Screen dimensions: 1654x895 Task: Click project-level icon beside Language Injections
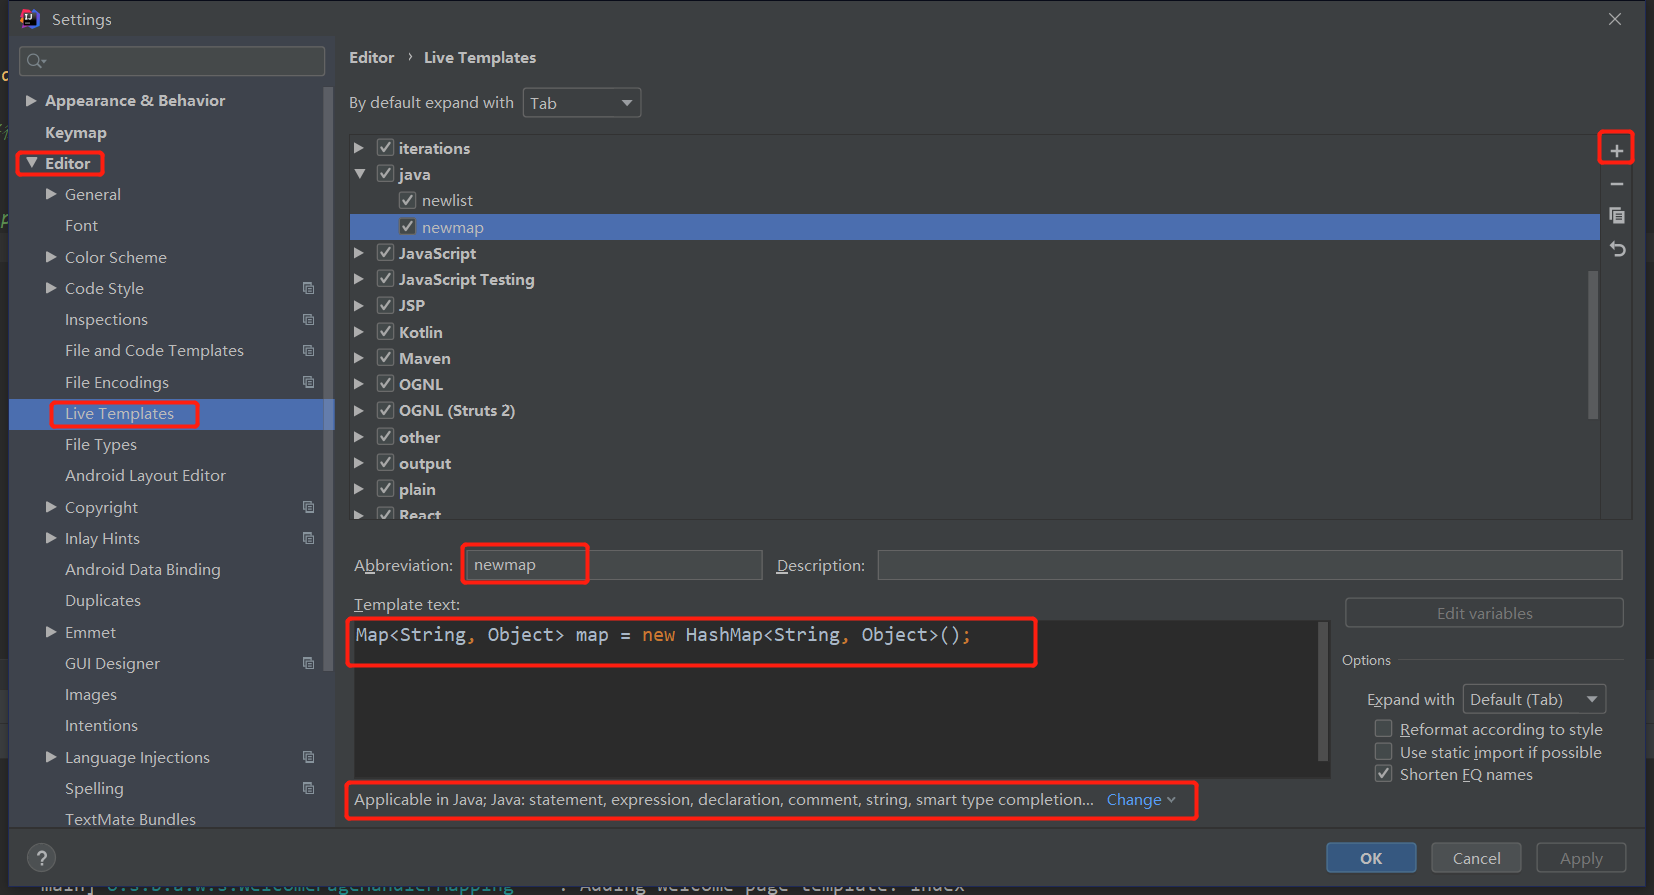[308, 757]
